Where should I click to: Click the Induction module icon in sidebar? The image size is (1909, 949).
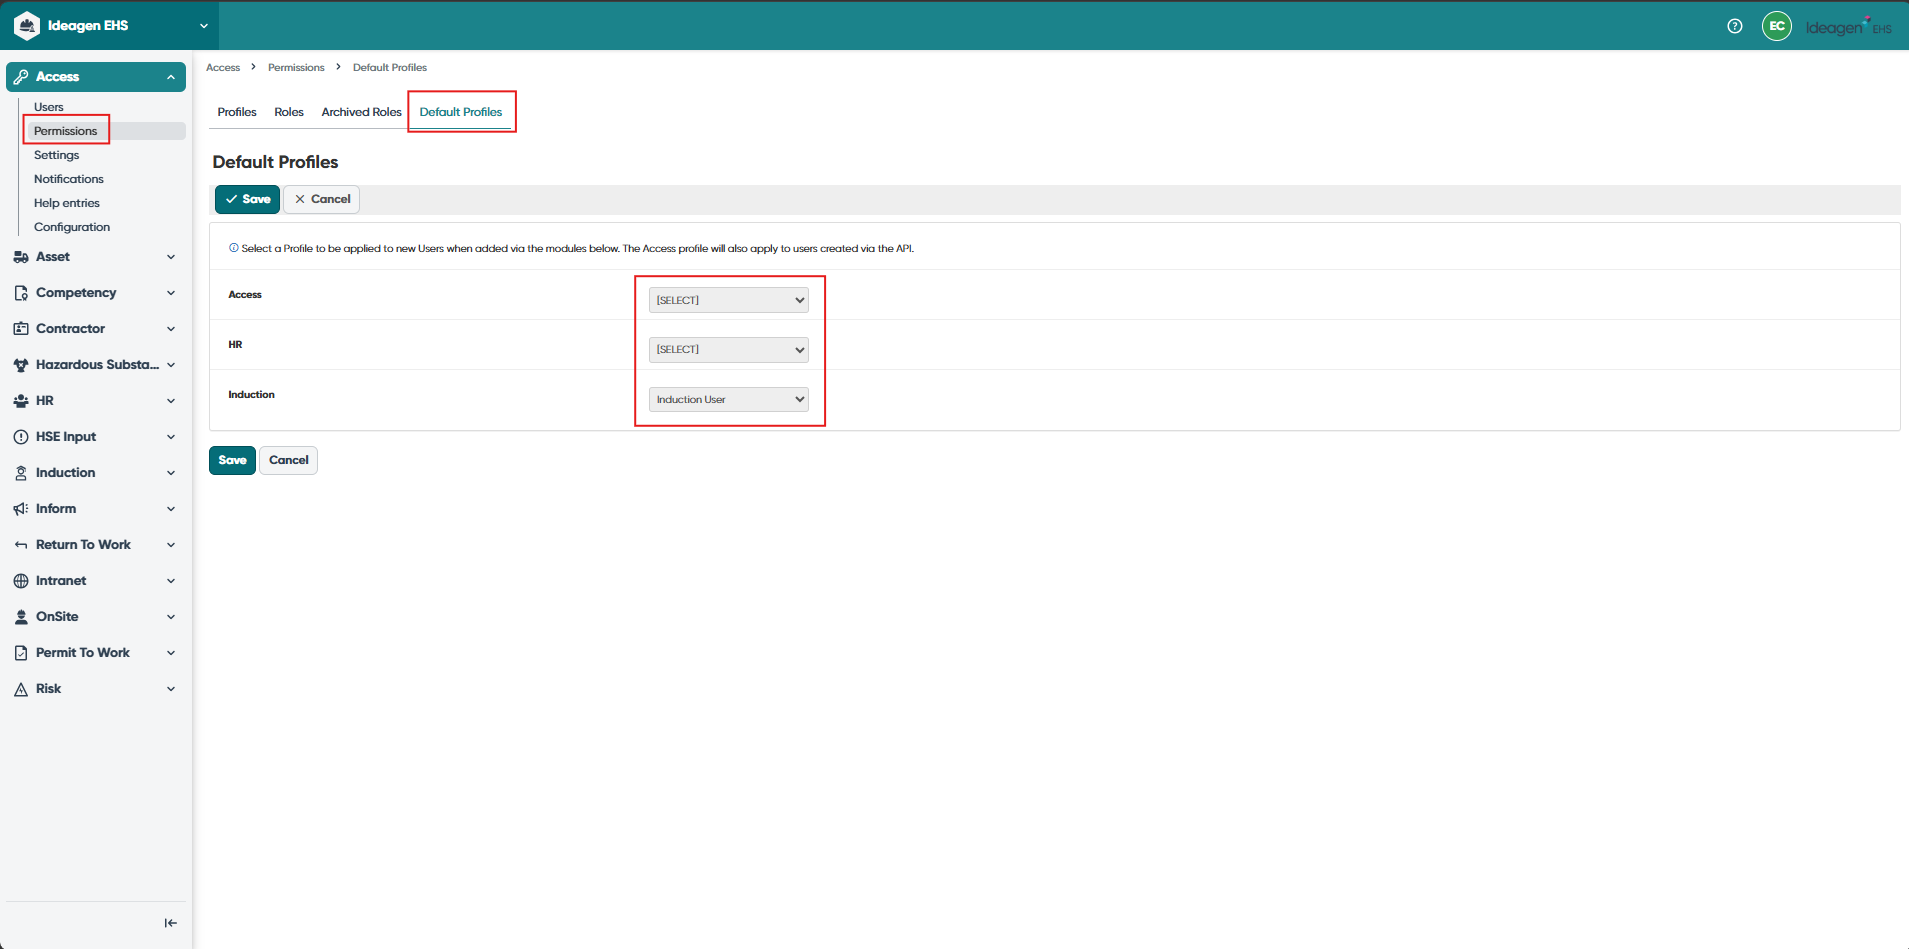[x=21, y=473]
